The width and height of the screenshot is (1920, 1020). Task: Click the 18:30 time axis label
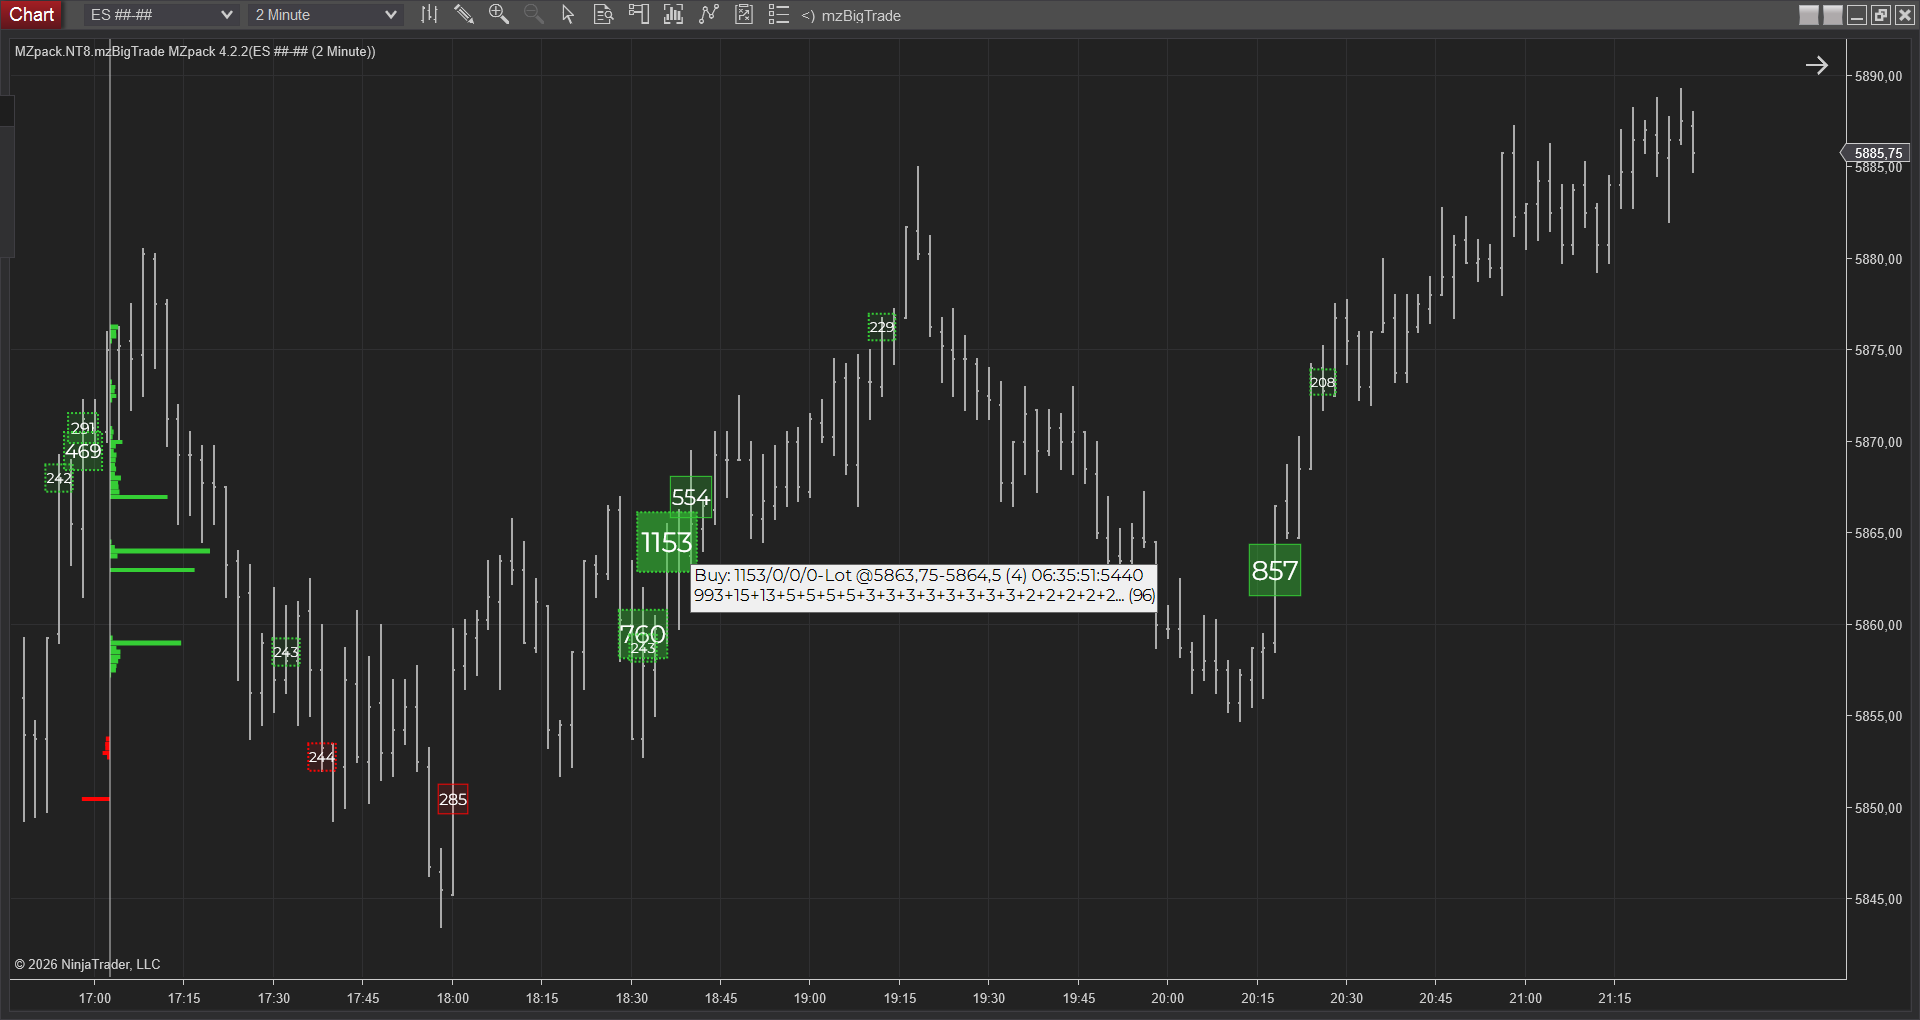[632, 998]
